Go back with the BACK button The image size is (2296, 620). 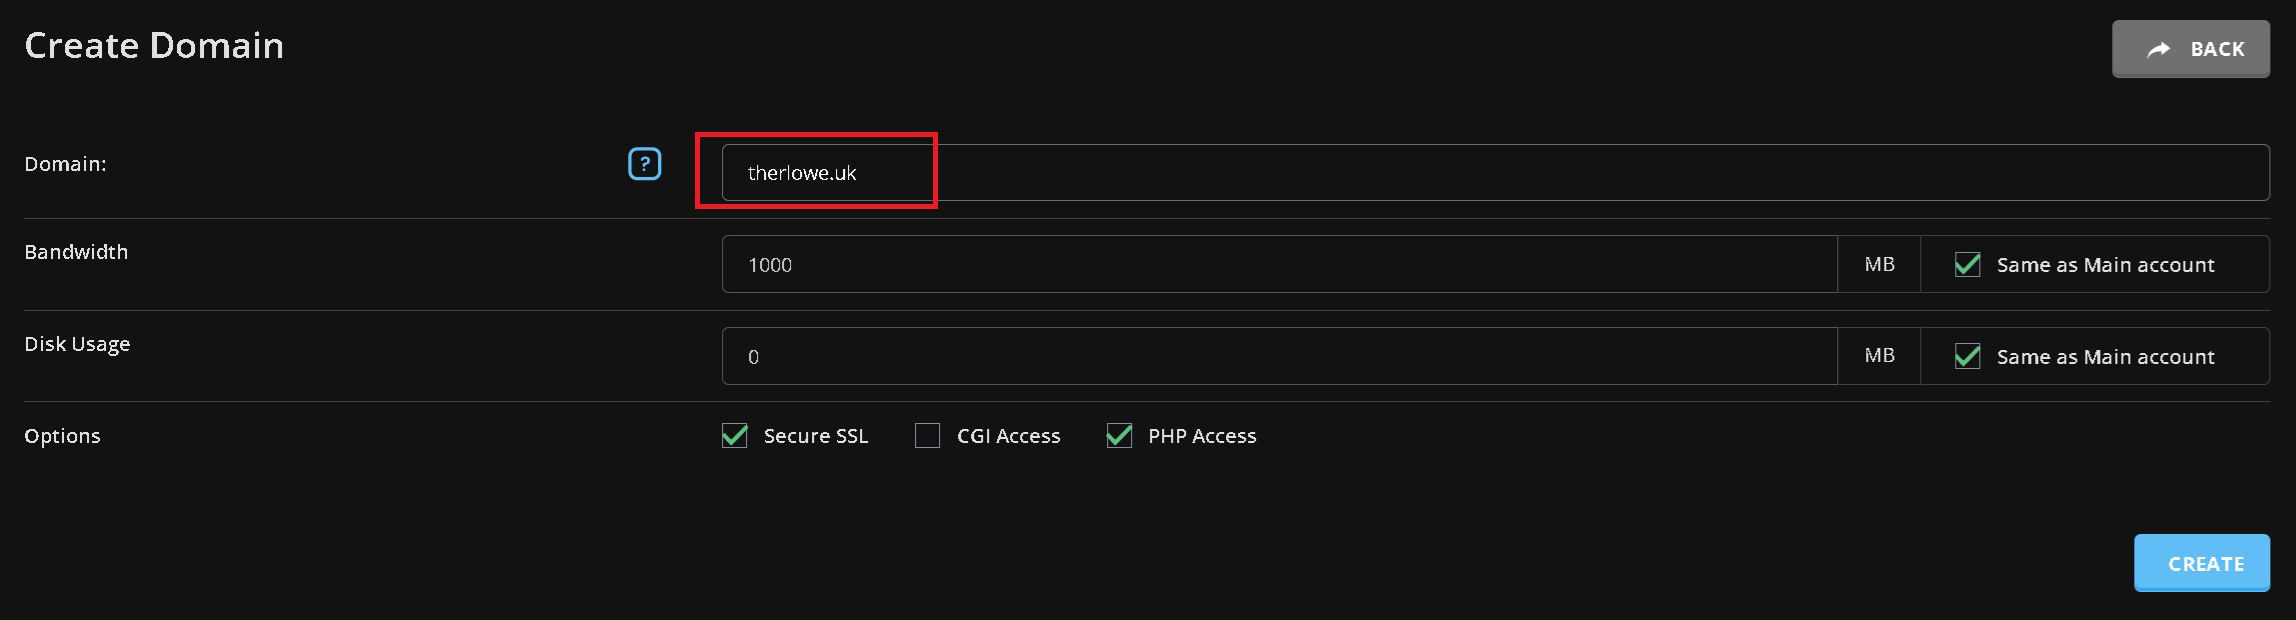click(x=2191, y=49)
